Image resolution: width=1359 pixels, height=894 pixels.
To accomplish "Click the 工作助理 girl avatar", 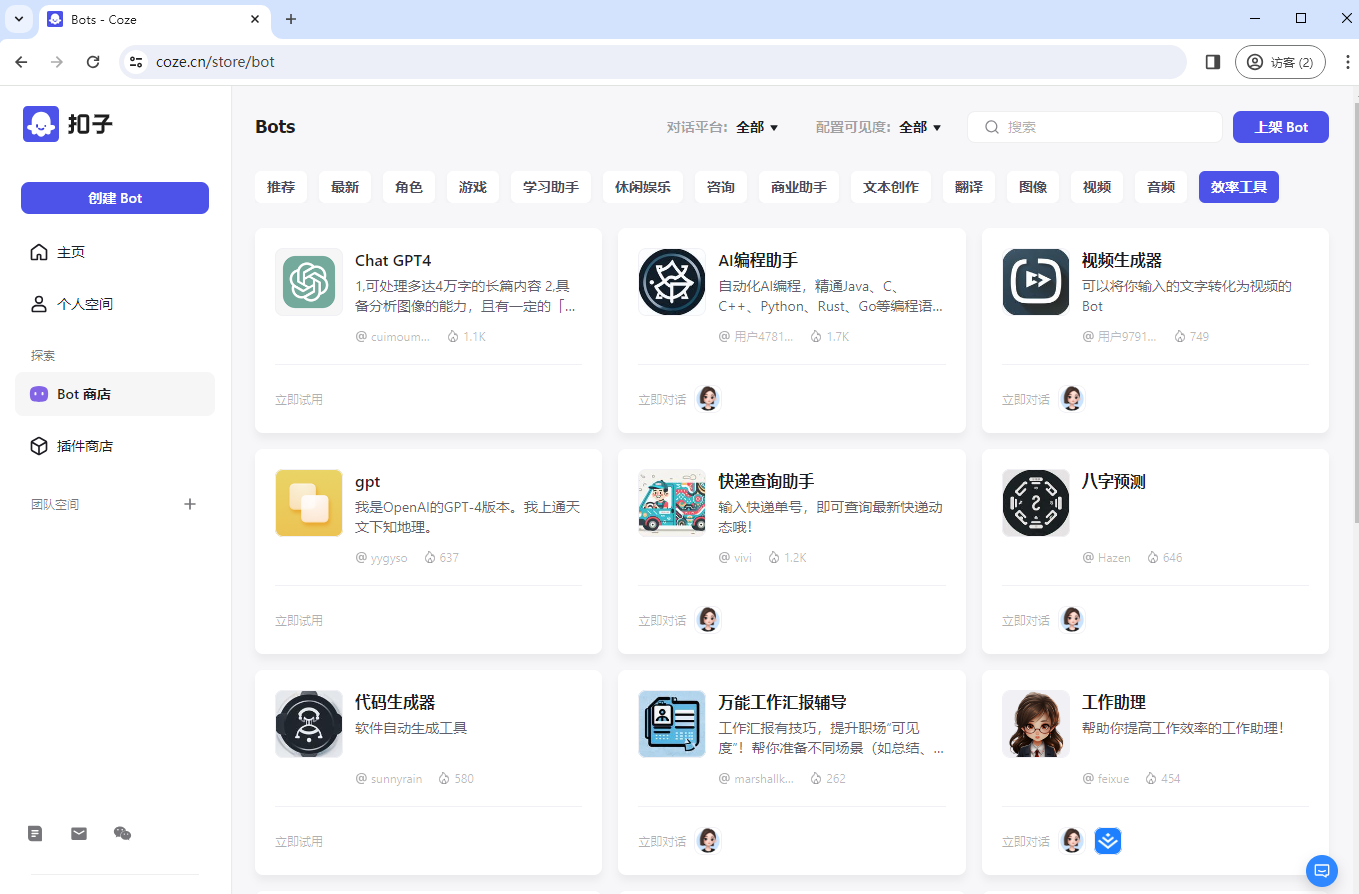I will click(x=1036, y=724).
